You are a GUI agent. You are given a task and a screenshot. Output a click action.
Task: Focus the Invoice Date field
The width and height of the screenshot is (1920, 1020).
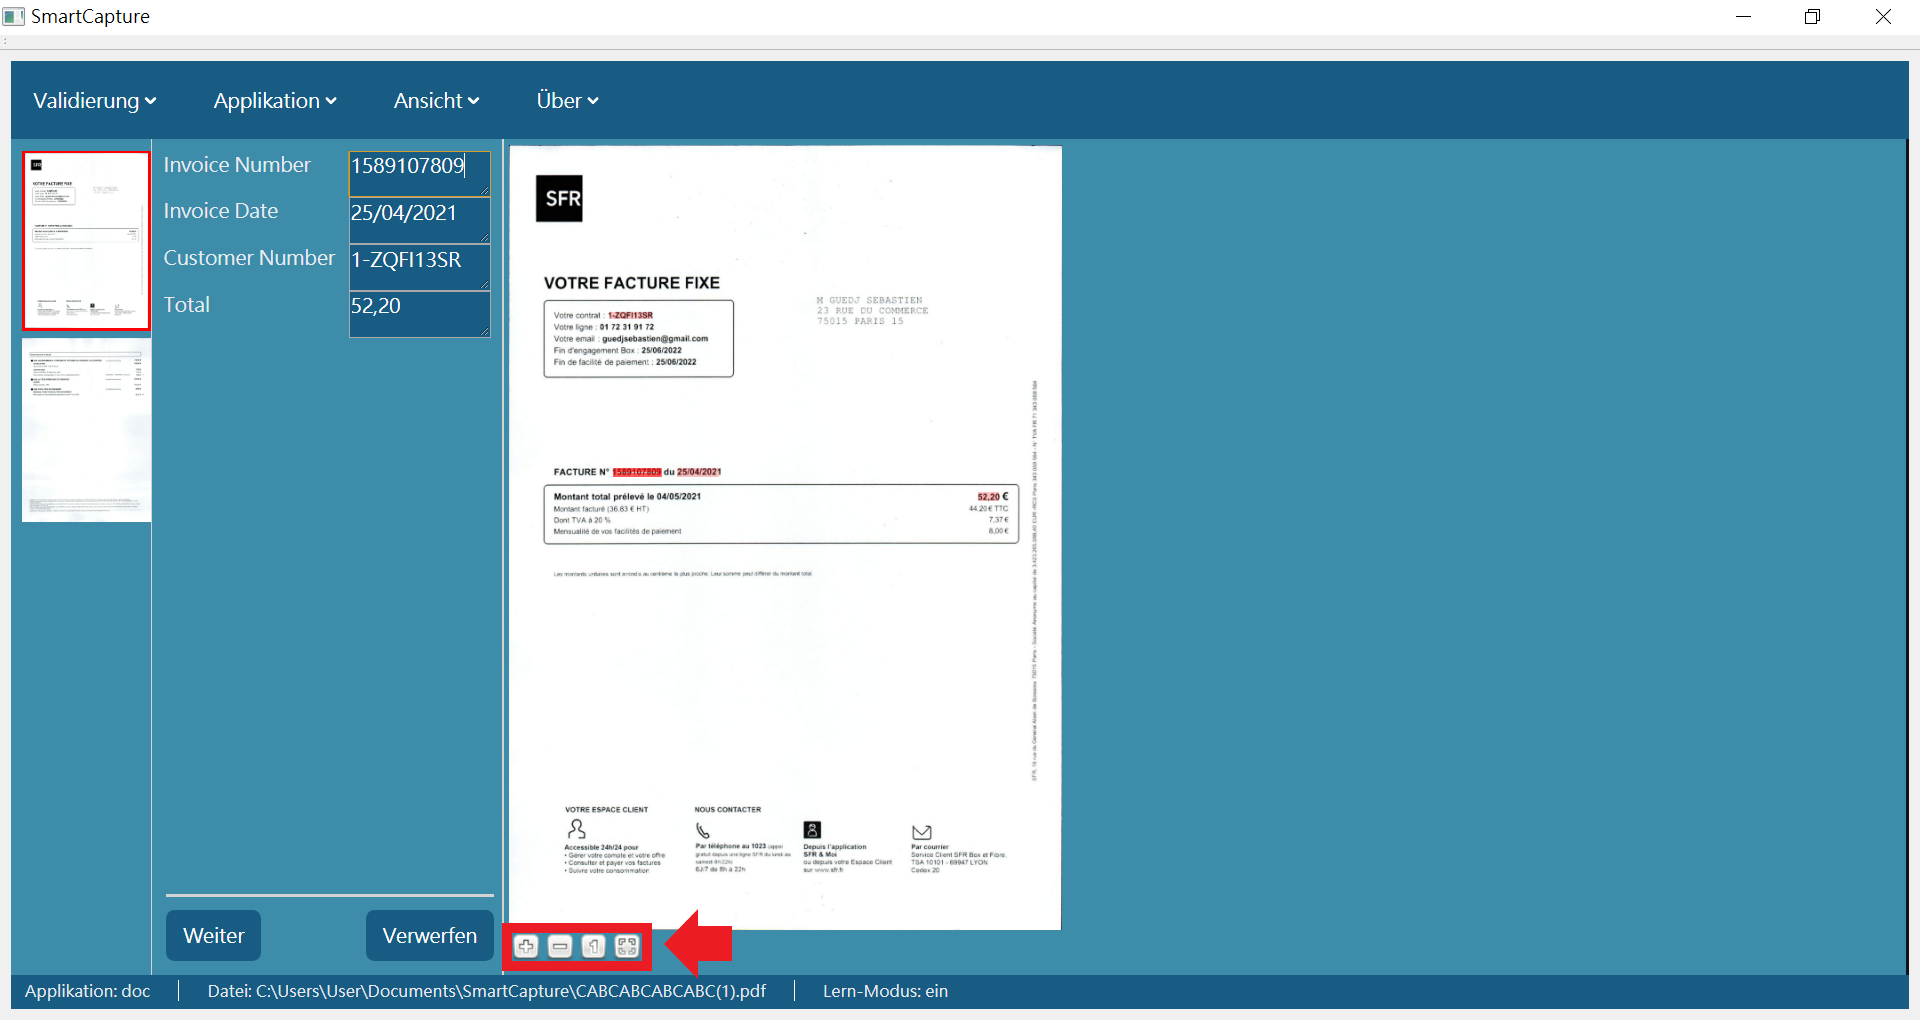419,220
